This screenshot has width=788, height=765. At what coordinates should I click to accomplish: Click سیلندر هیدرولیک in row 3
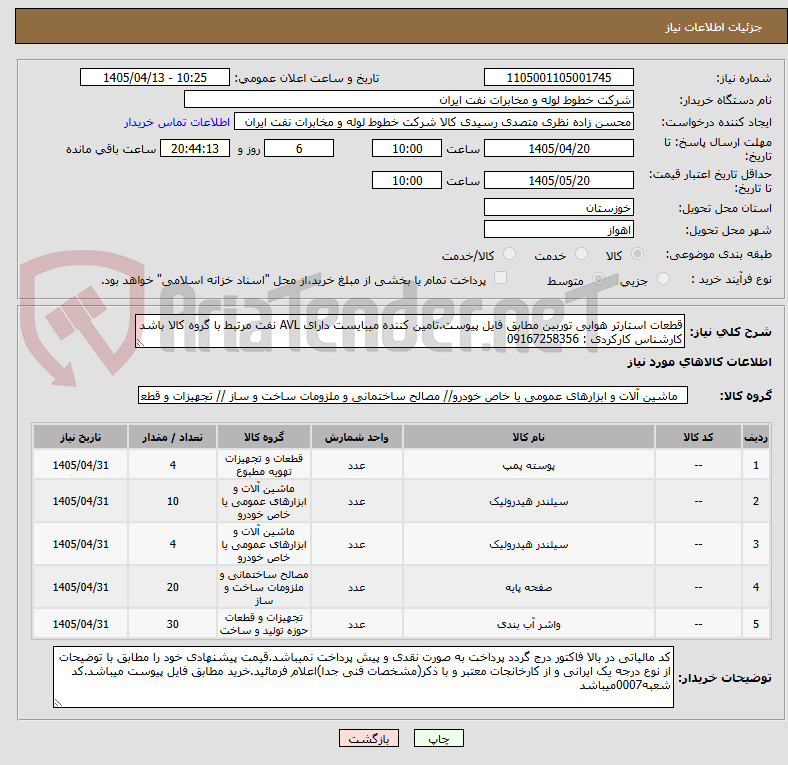(529, 544)
